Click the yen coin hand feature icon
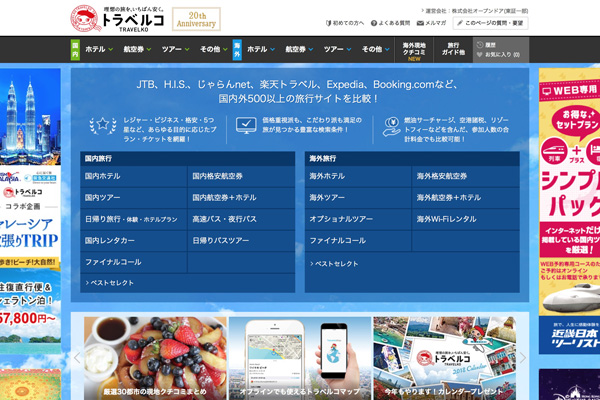The width and height of the screenshot is (600, 400). click(x=392, y=127)
